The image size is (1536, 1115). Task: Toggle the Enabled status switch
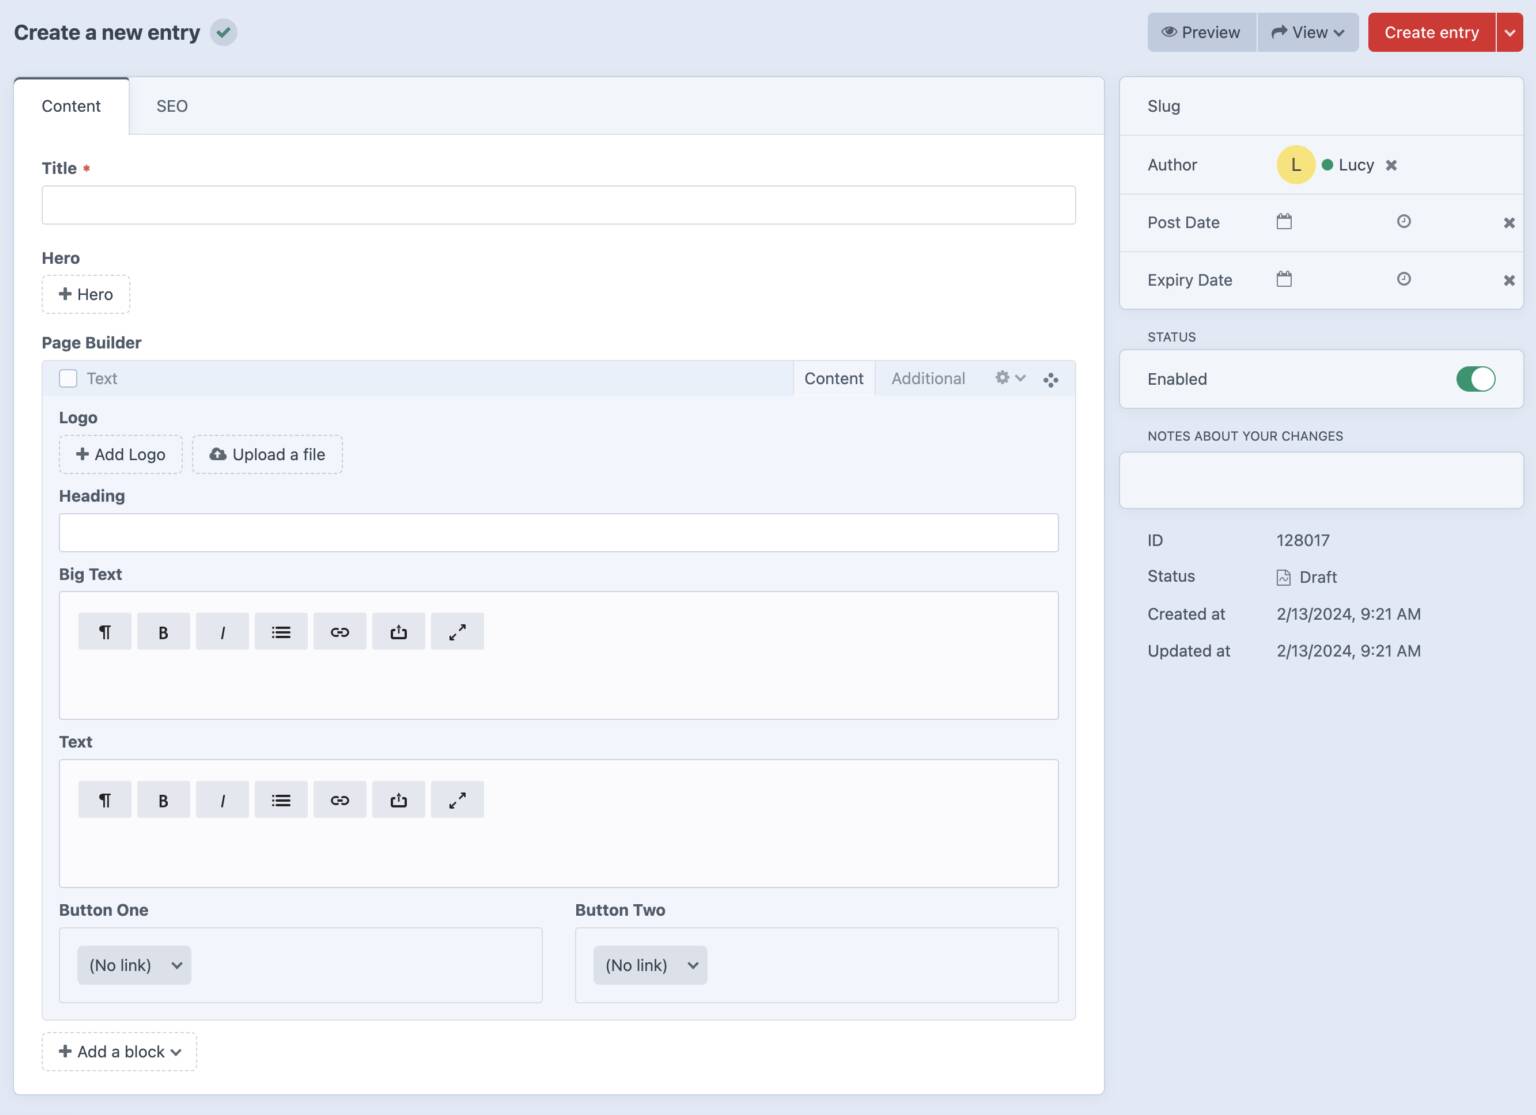[1475, 379]
